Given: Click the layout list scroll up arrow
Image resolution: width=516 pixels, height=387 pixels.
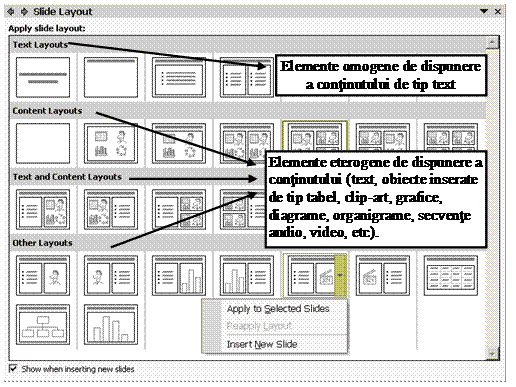Looking at the screenshot, I should (492, 43).
